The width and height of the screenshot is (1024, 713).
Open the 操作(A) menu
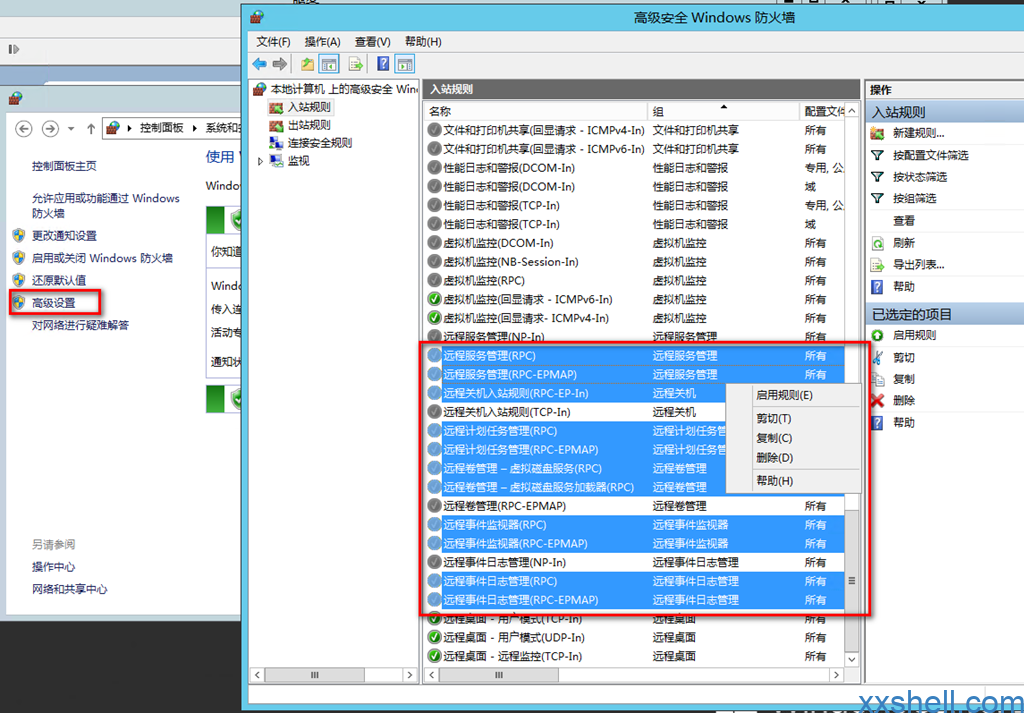coord(323,42)
